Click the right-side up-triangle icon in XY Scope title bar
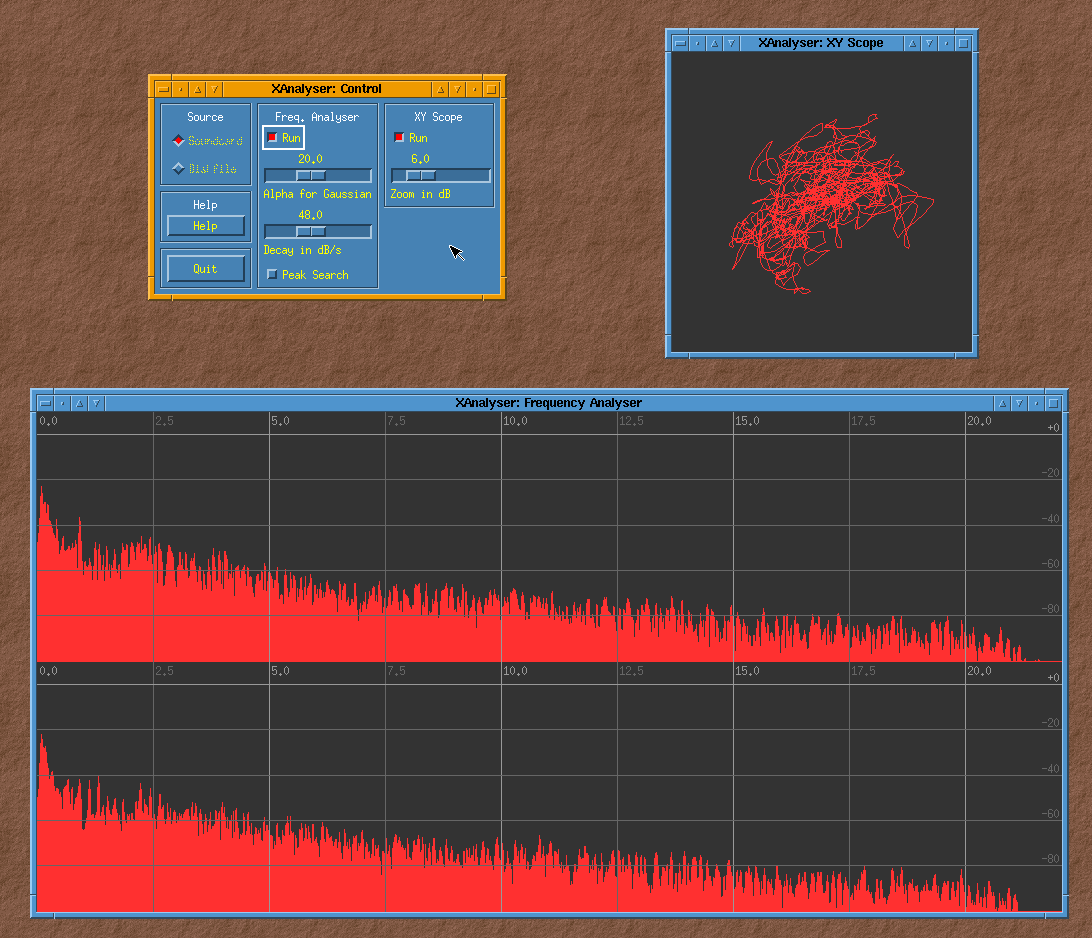 pyautogui.click(x=912, y=43)
